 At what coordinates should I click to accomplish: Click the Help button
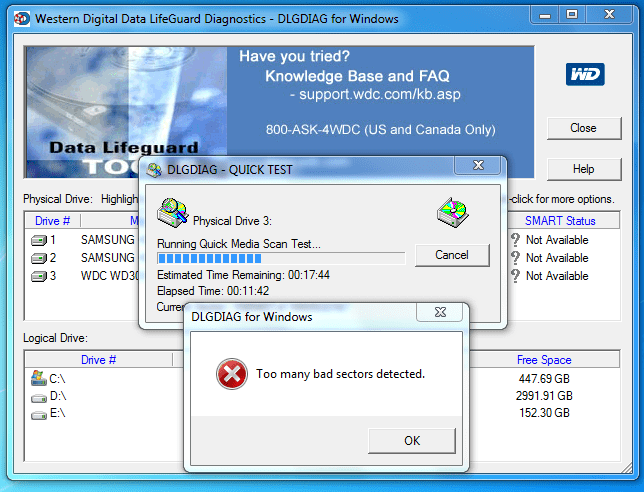click(x=584, y=169)
